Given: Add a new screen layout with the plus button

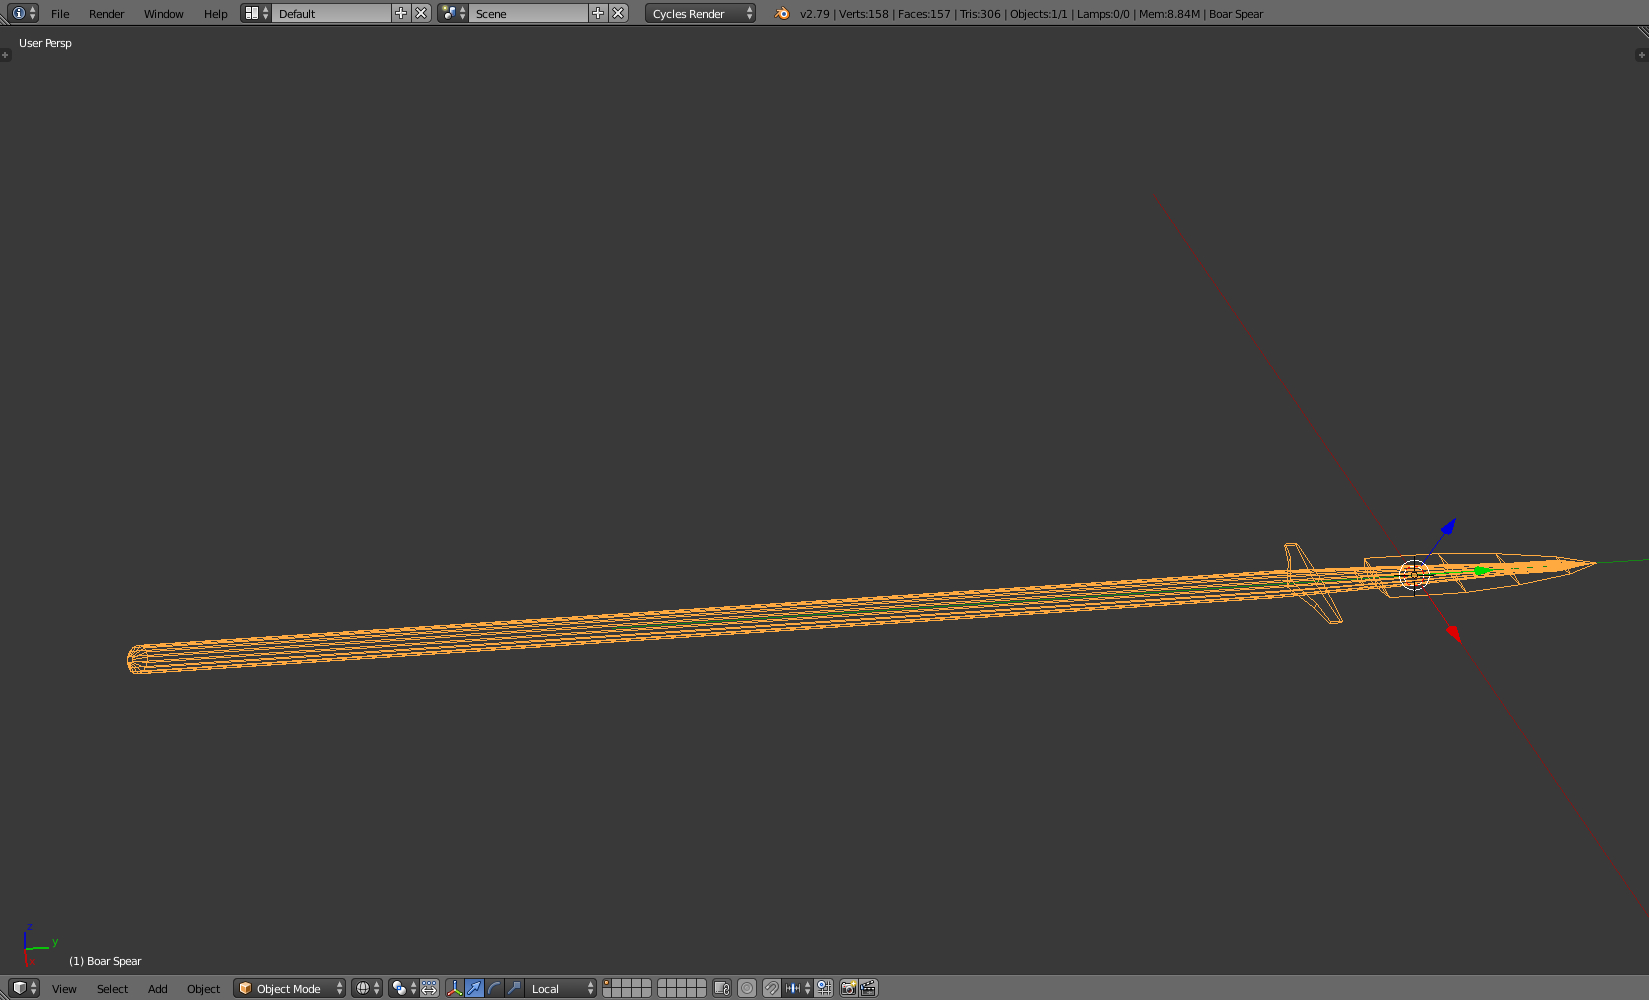Looking at the screenshot, I should coord(400,13).
